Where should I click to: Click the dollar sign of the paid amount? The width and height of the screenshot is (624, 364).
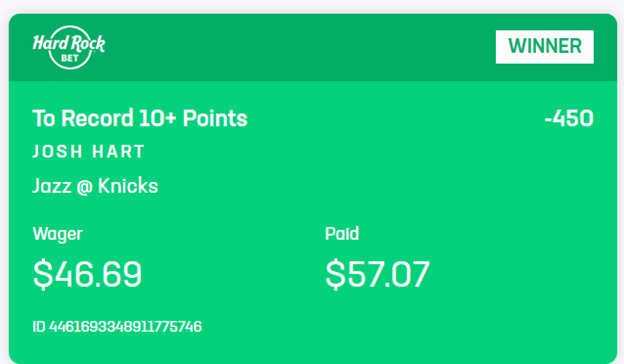[335, 274]
